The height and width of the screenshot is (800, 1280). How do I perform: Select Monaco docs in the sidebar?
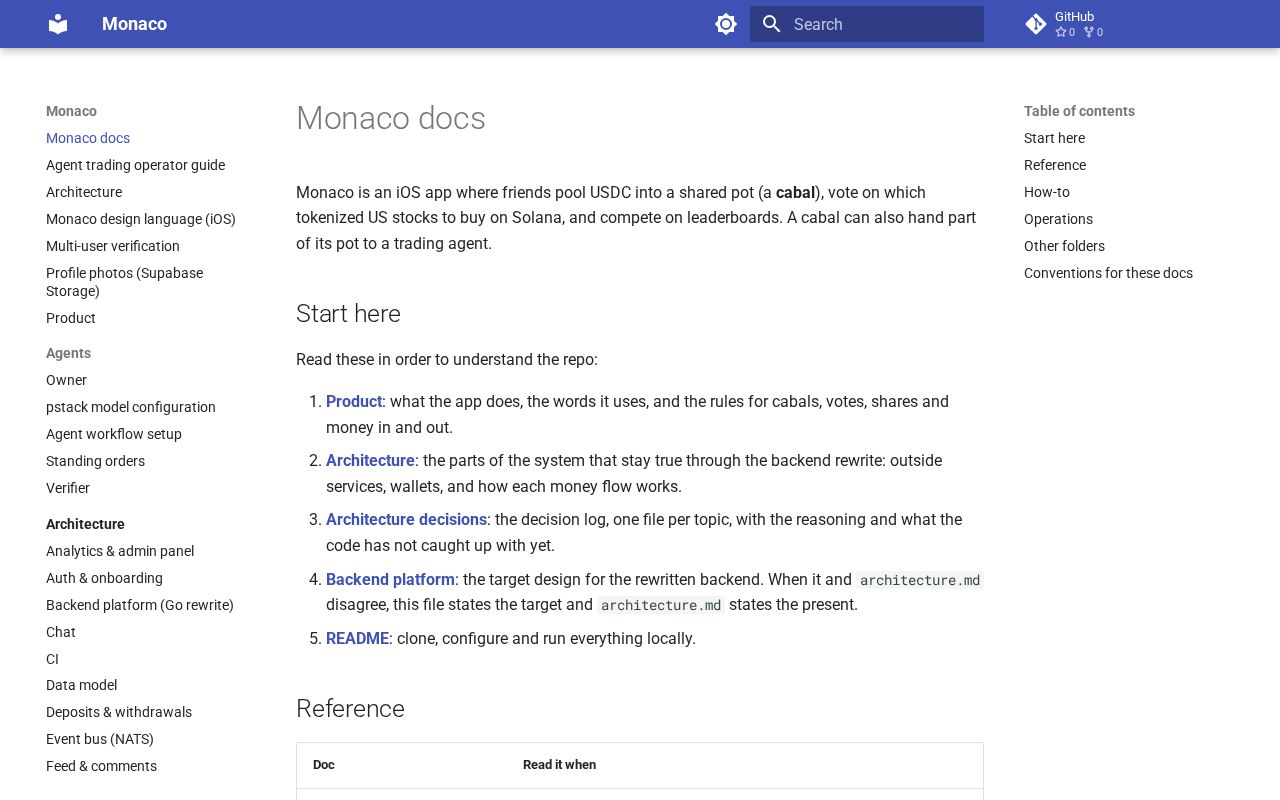point(88,138)
